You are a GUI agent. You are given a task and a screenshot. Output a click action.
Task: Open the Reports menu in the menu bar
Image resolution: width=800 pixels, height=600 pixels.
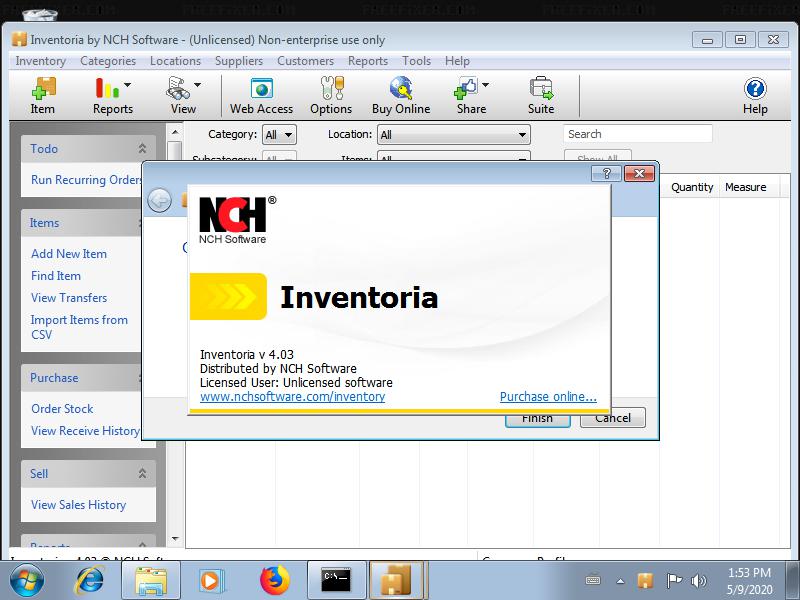[368, 61]
